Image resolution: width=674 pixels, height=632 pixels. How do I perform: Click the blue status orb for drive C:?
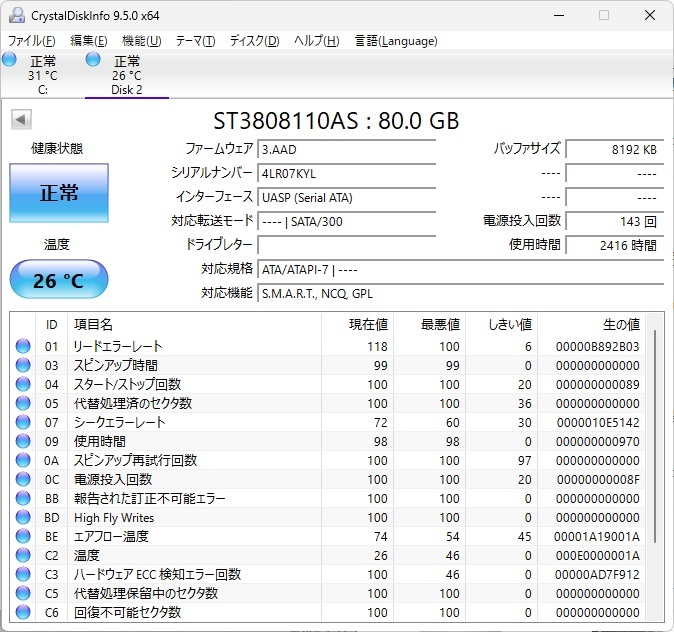[9, 59]
